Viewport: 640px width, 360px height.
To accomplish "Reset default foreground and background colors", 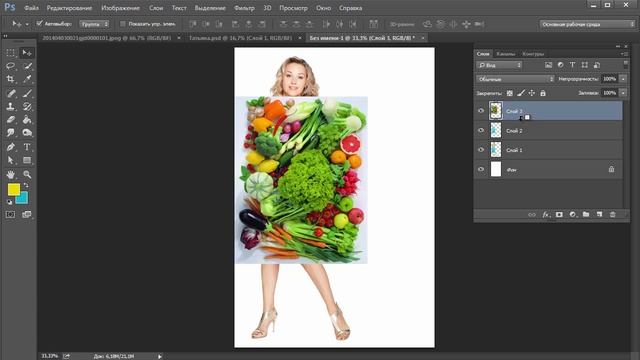I will click(x=10, y=202).
